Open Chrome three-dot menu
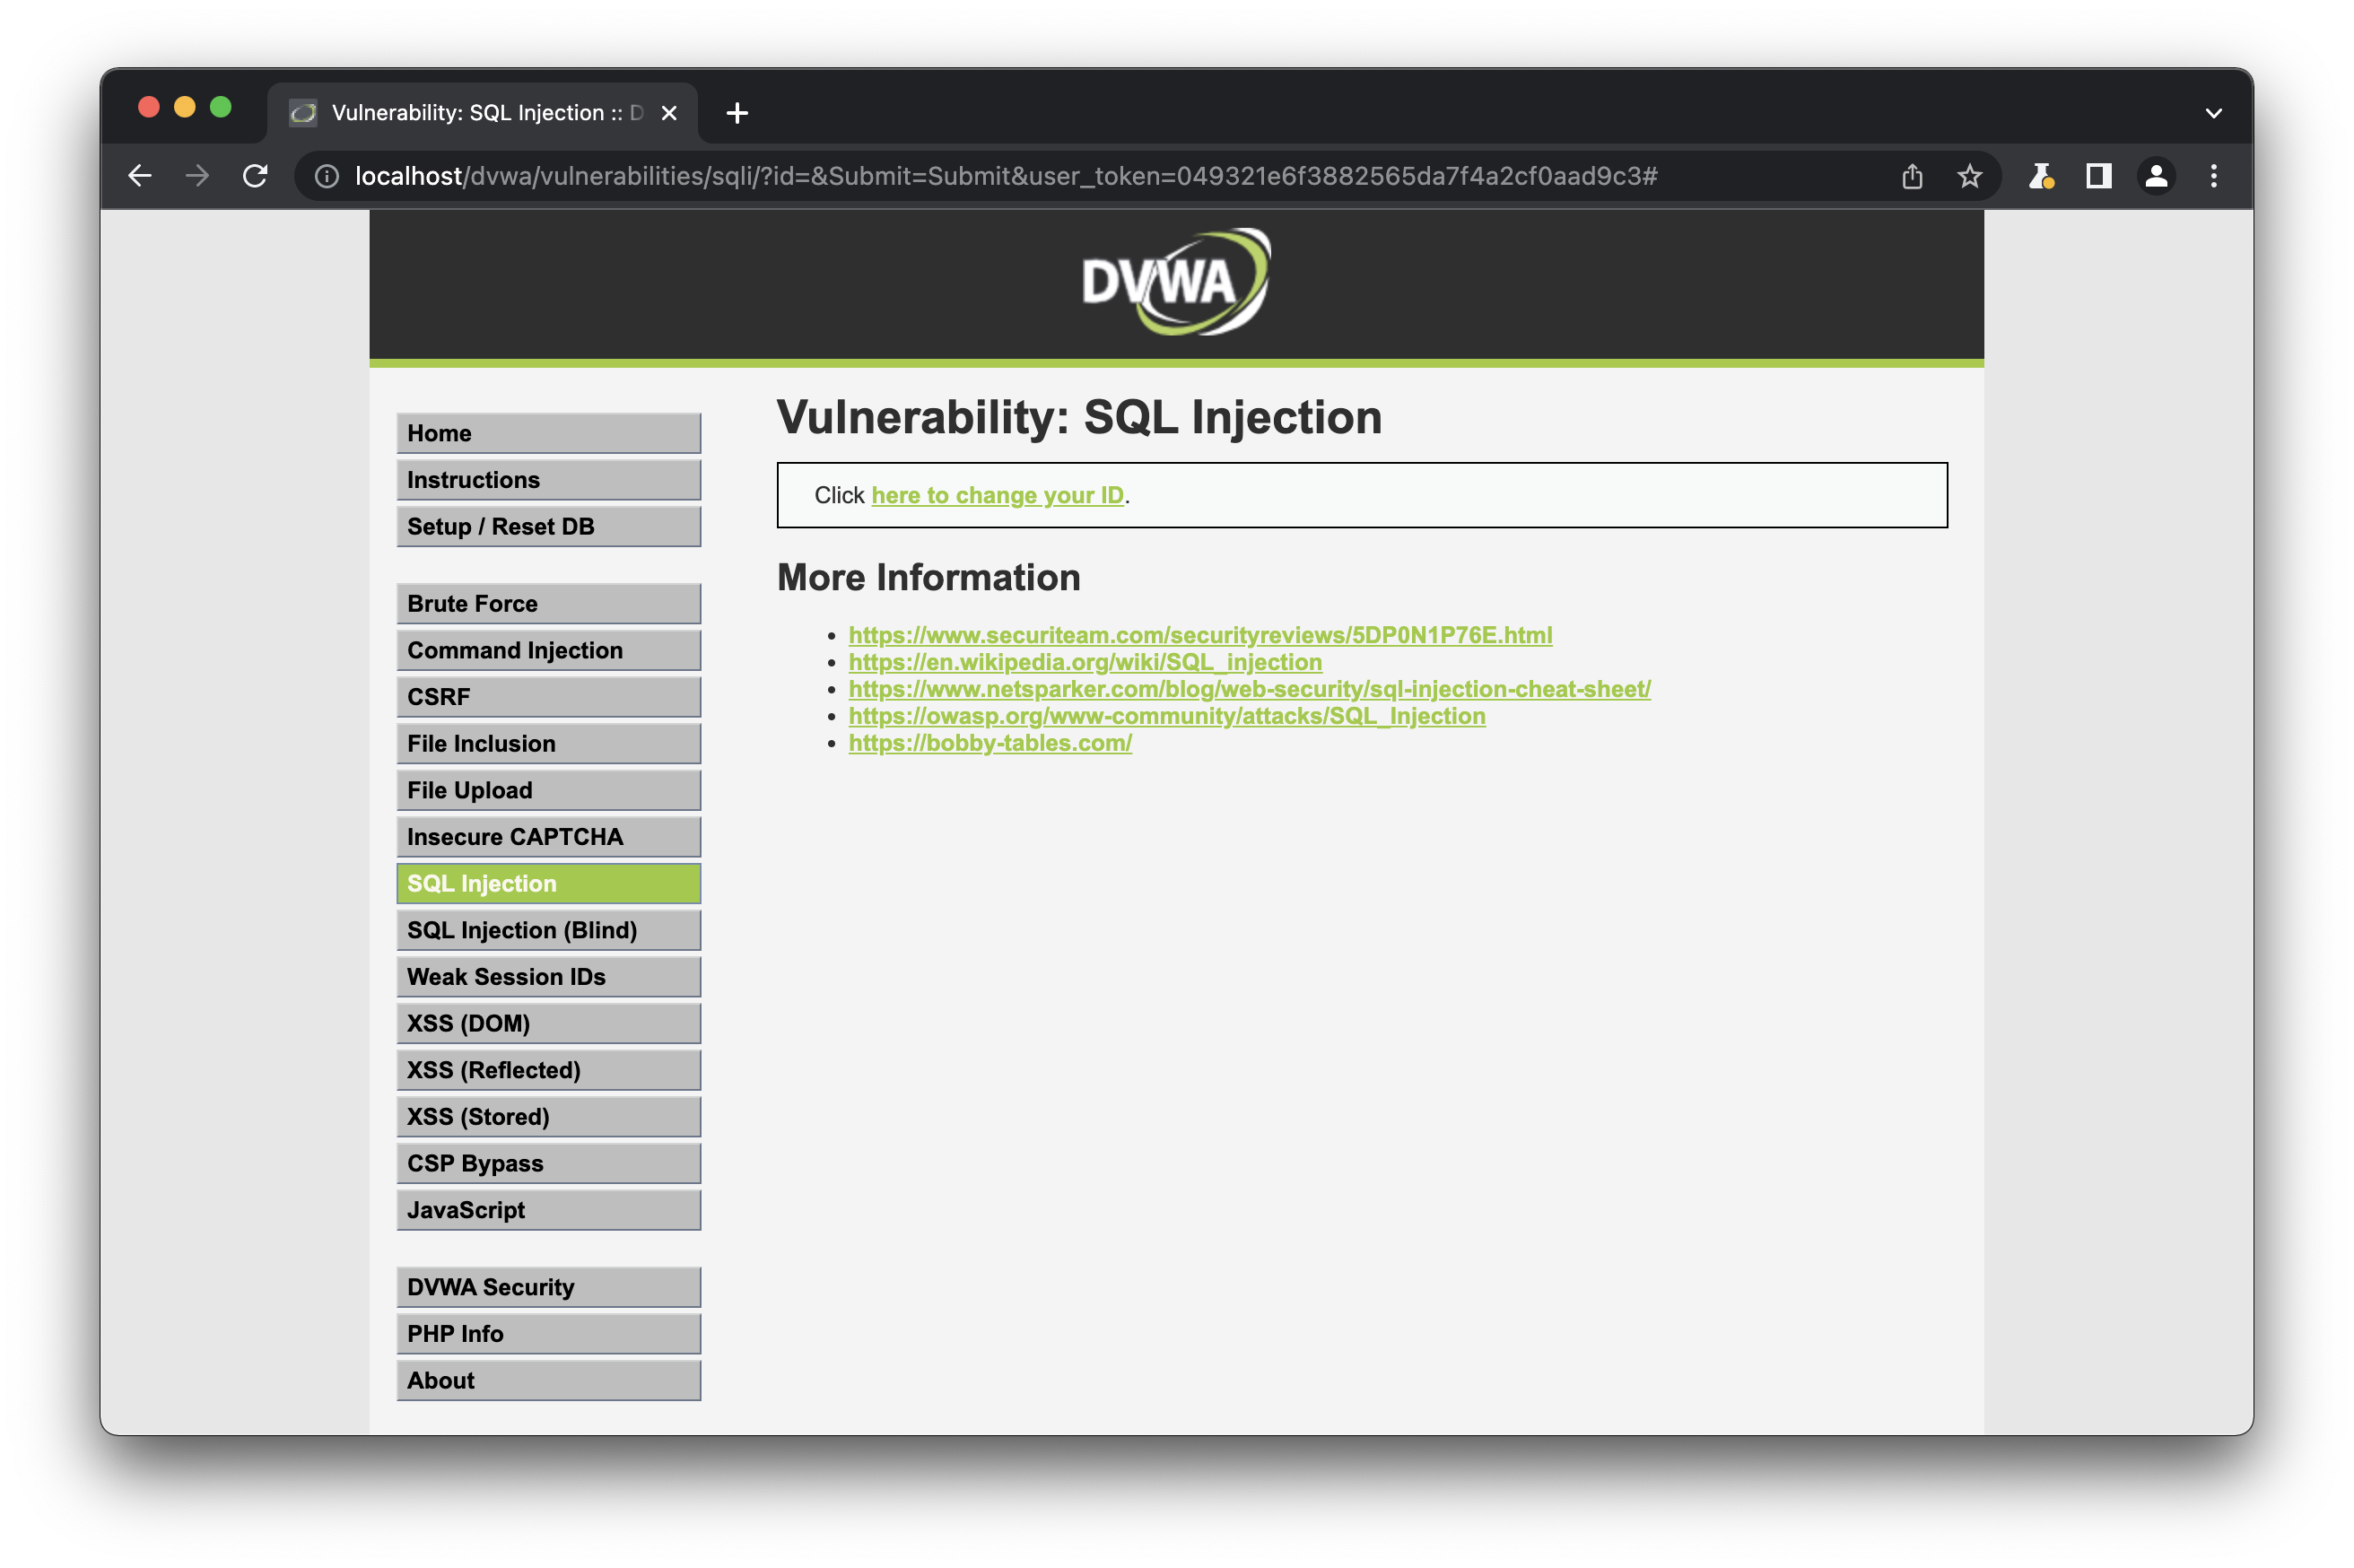This screenshot has height=1568, width=2354. coord(2213,176)
